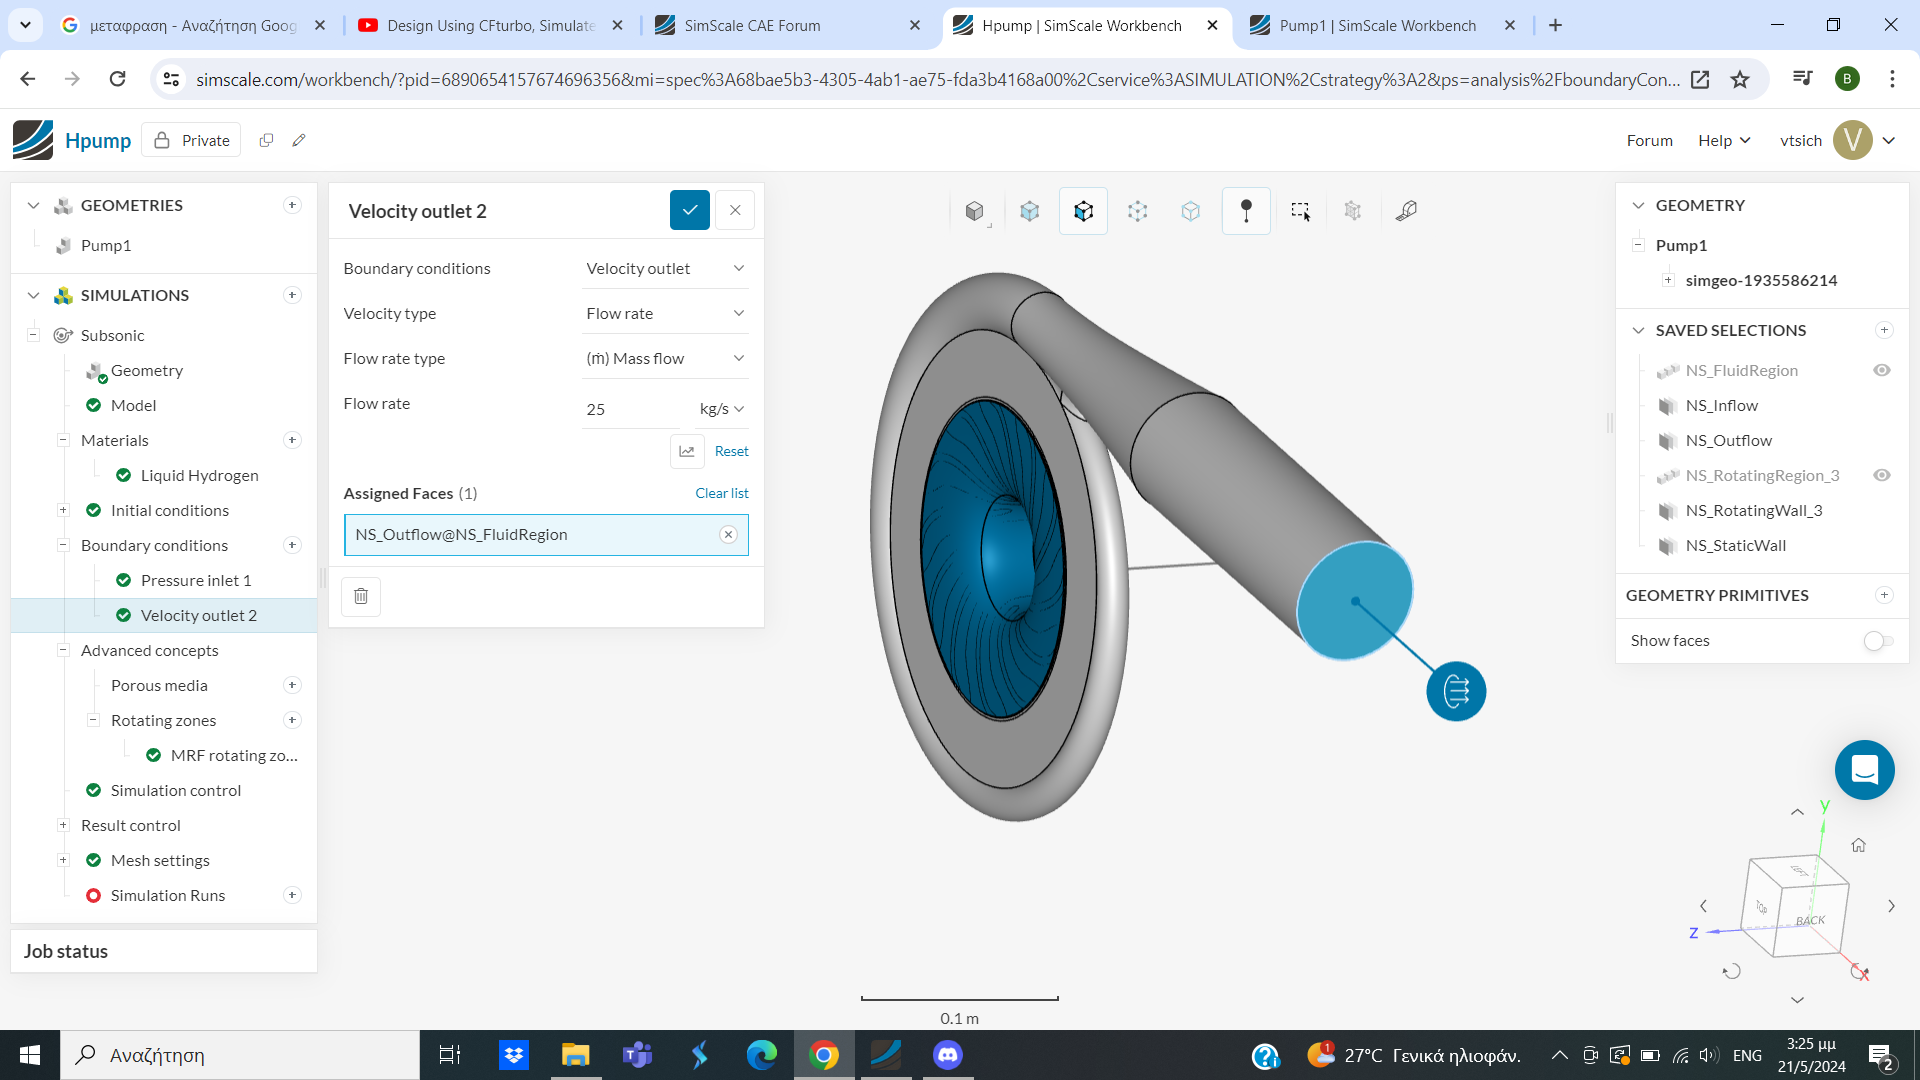The width and height of the screenshot is (1920, 1080).
Task: Click the Clear list link for assigned faces
Action: (x=721, y=493)
